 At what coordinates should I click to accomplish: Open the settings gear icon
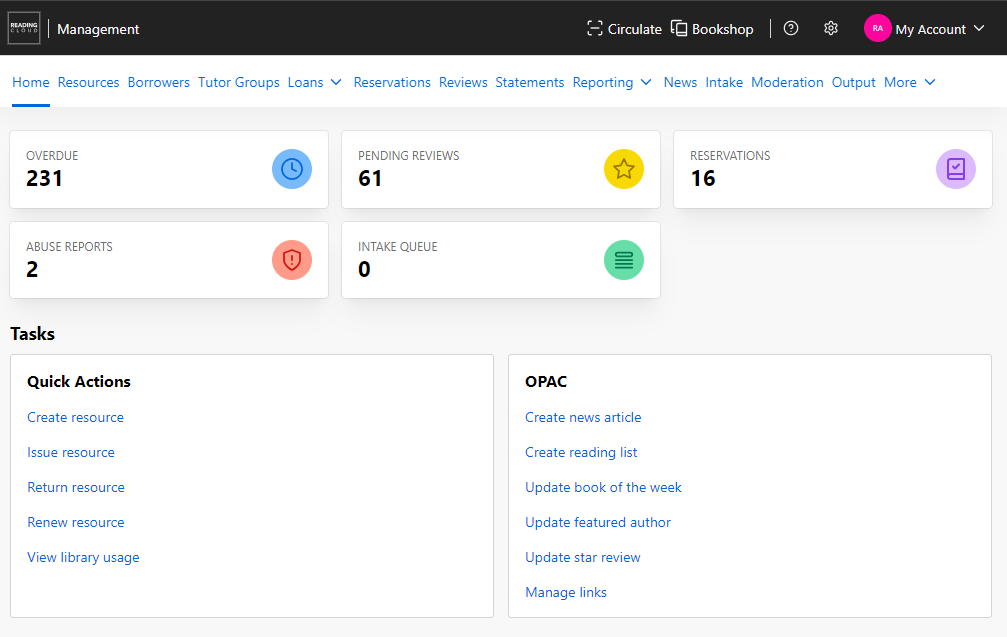tap(831, 29)
